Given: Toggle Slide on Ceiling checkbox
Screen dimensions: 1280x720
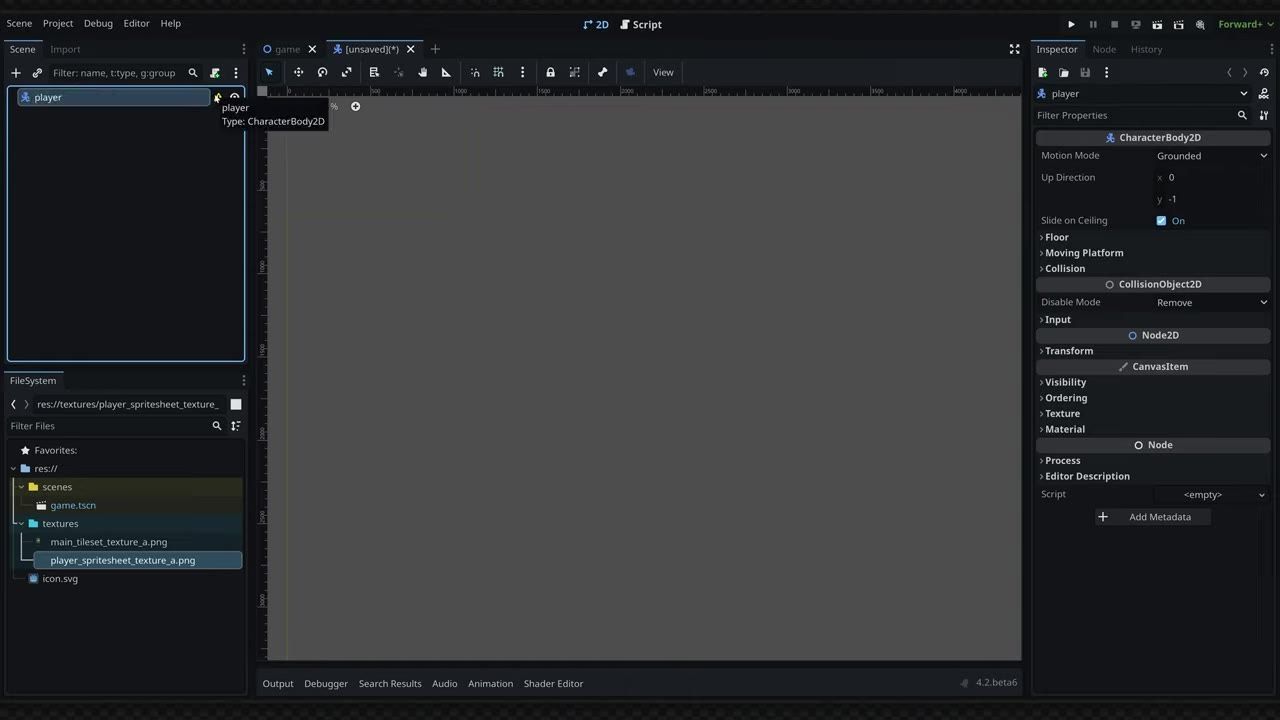Looking at the screenshot, I should click(x=1161, y=221).
